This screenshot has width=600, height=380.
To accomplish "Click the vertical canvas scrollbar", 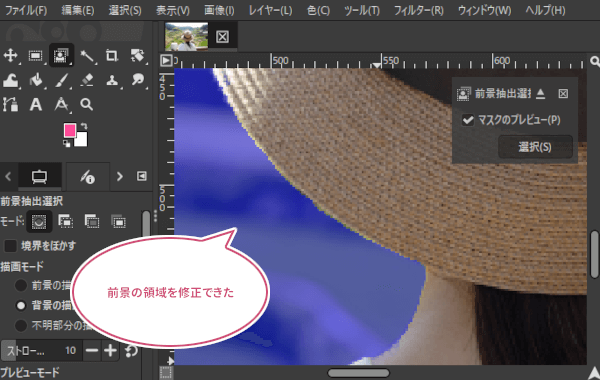I will point(594,254).
